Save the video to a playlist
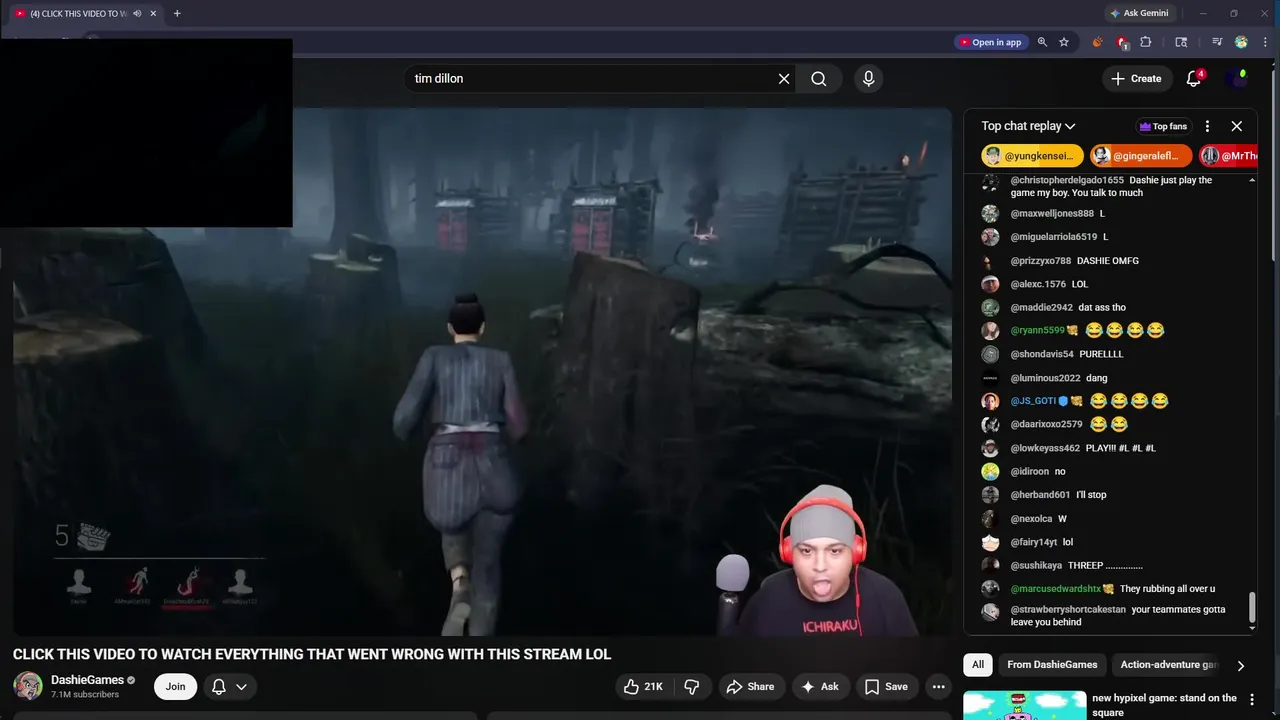 [886, 686]
